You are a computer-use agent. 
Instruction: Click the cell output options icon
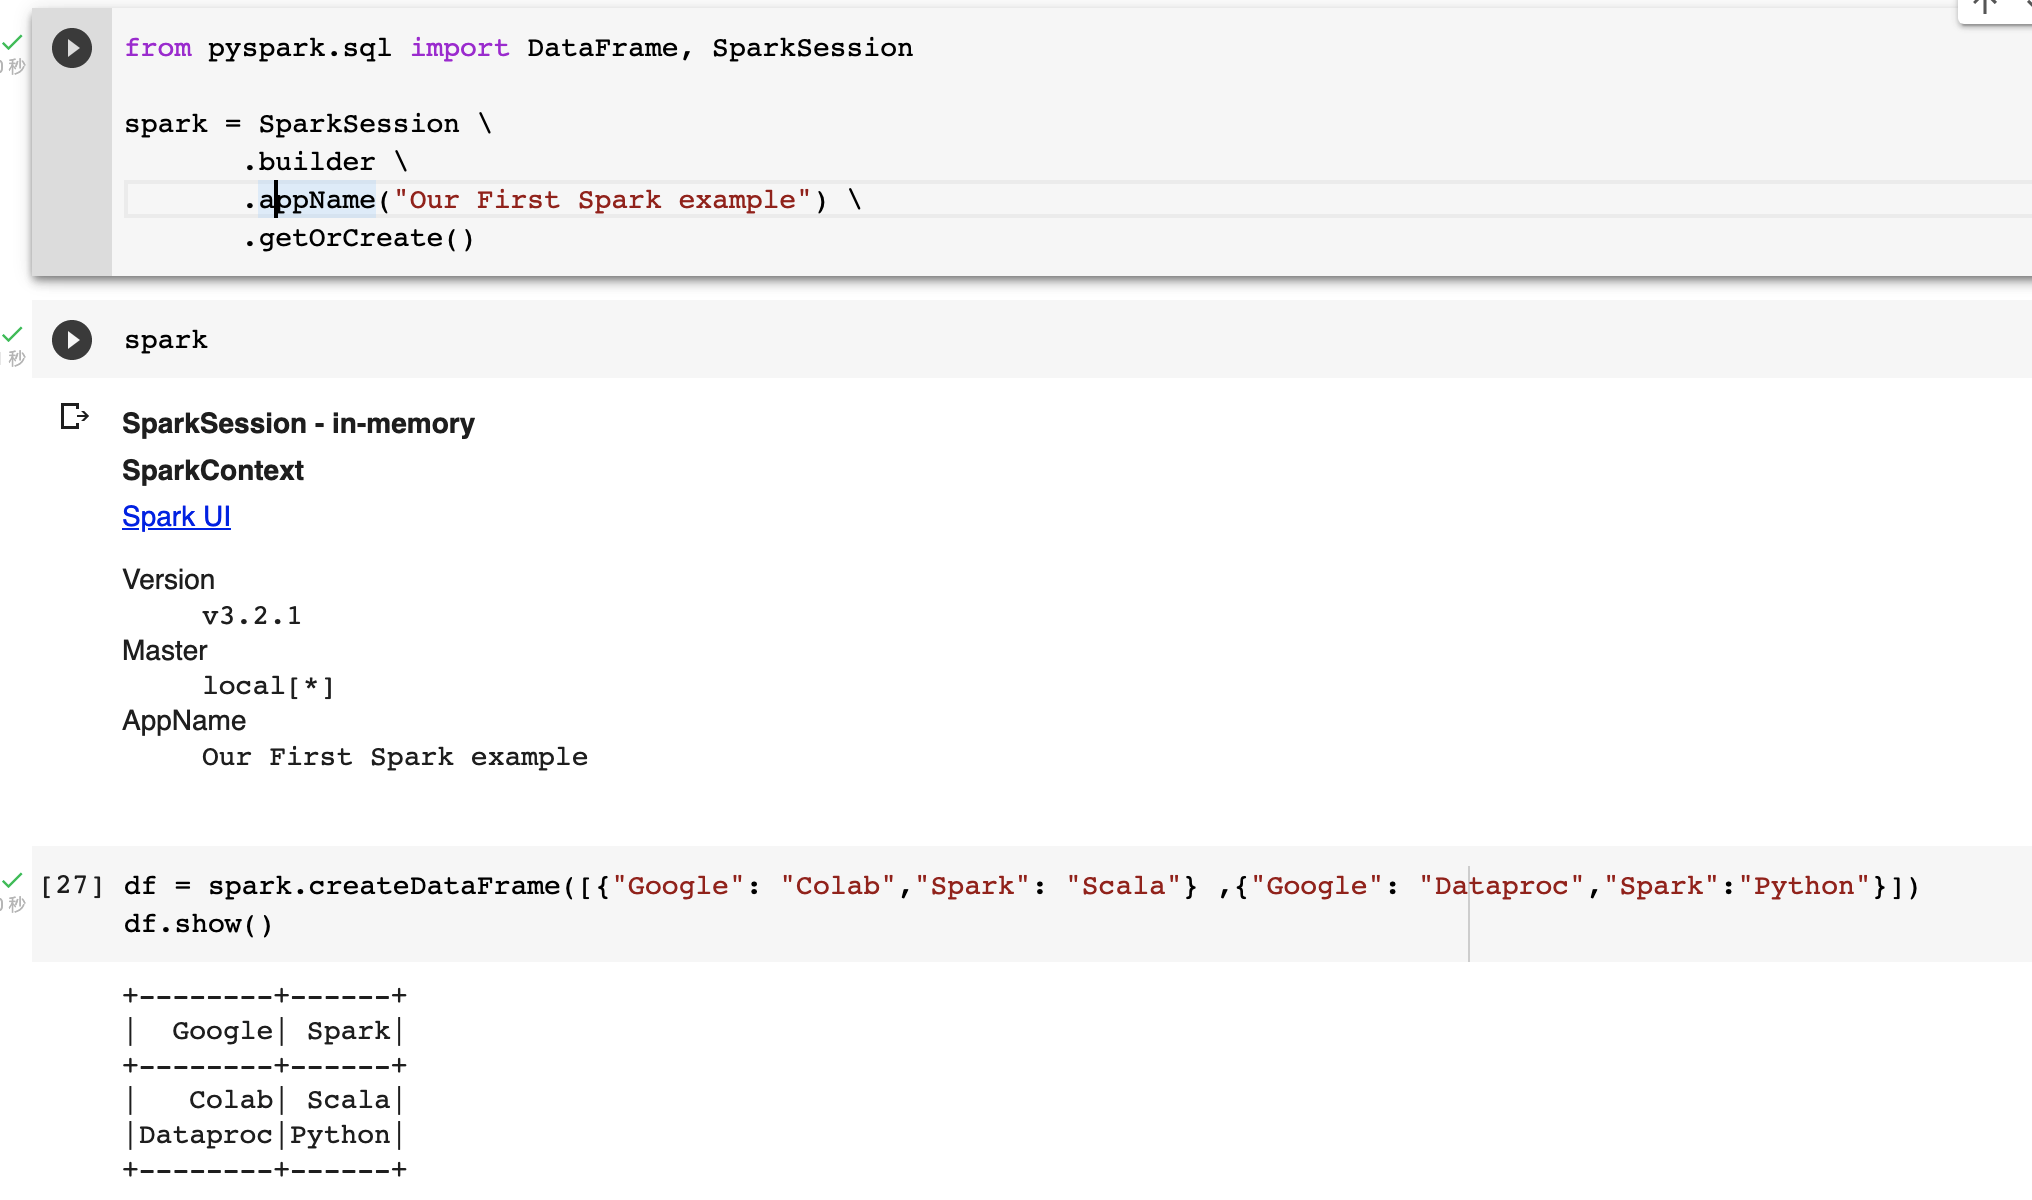tap(74, 416)
